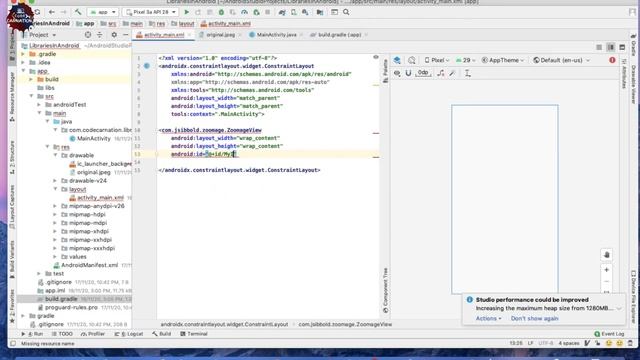Open the Terminal tool window
This screenshot has width=640, height=360.
tap(194, 334)
